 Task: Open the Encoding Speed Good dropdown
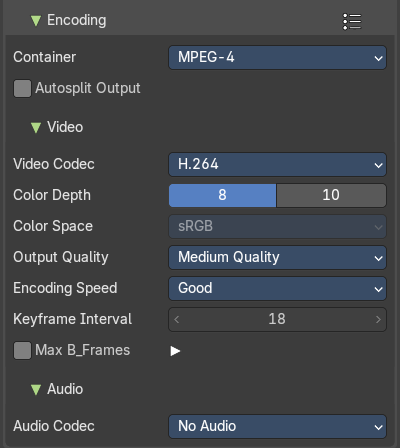[277, 288]
